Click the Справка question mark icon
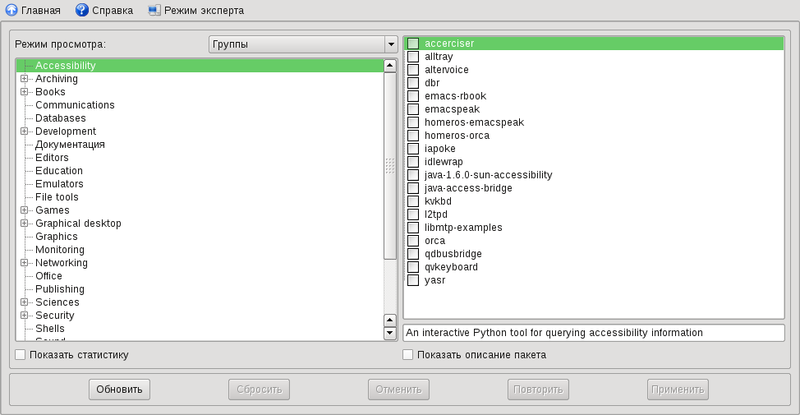This screenshot has height=415, width=800. pyautogui.click(x=82, y=10)
